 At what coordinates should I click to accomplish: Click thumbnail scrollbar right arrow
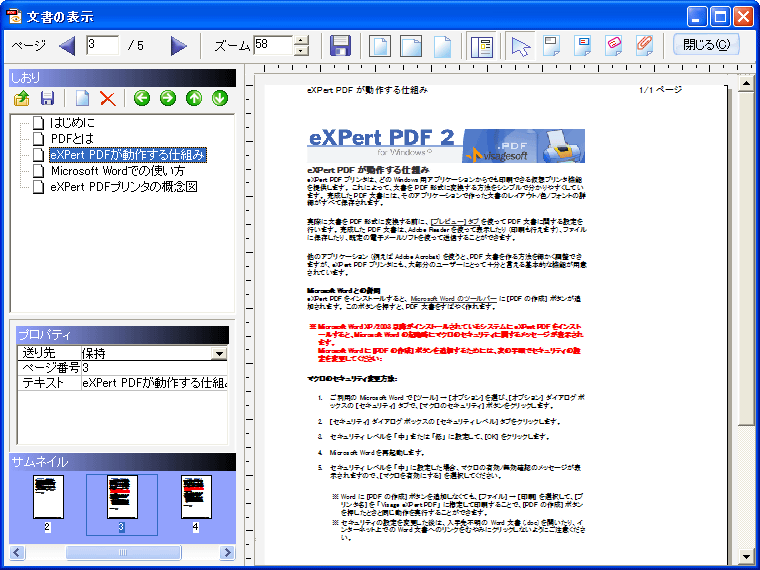pyautogui.click(x=227, y=552)
